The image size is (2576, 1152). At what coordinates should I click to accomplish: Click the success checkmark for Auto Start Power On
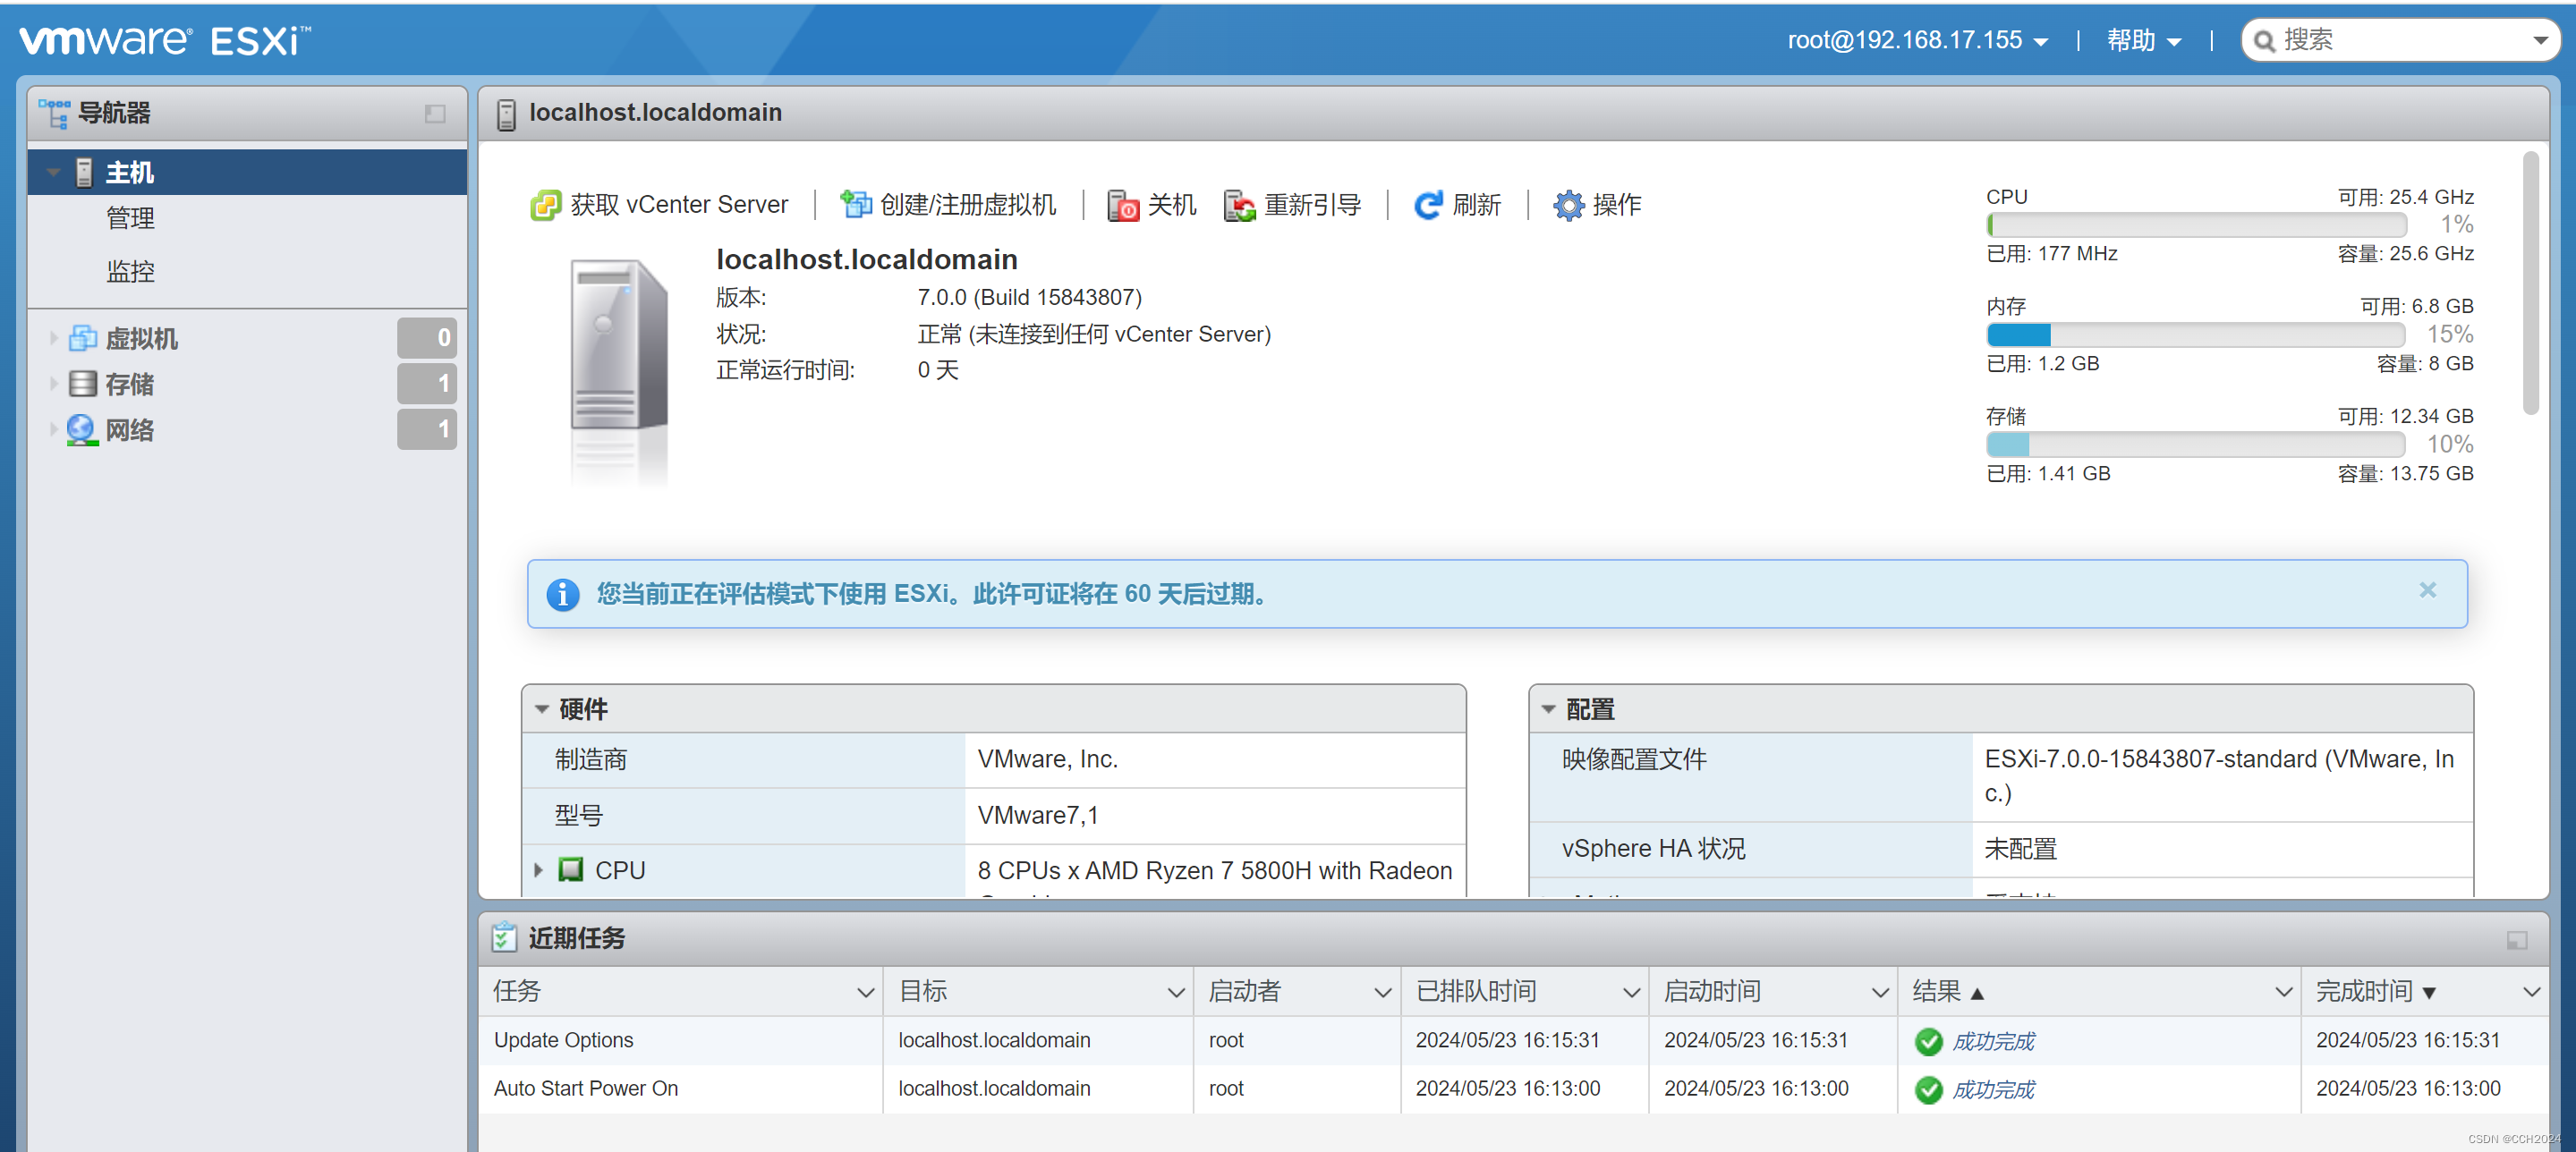1929,1089
